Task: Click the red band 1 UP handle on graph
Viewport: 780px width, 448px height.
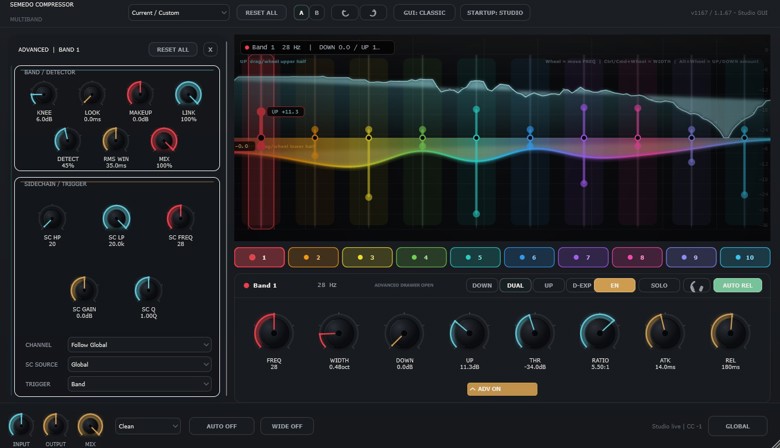Action: [x=261, y=112]
